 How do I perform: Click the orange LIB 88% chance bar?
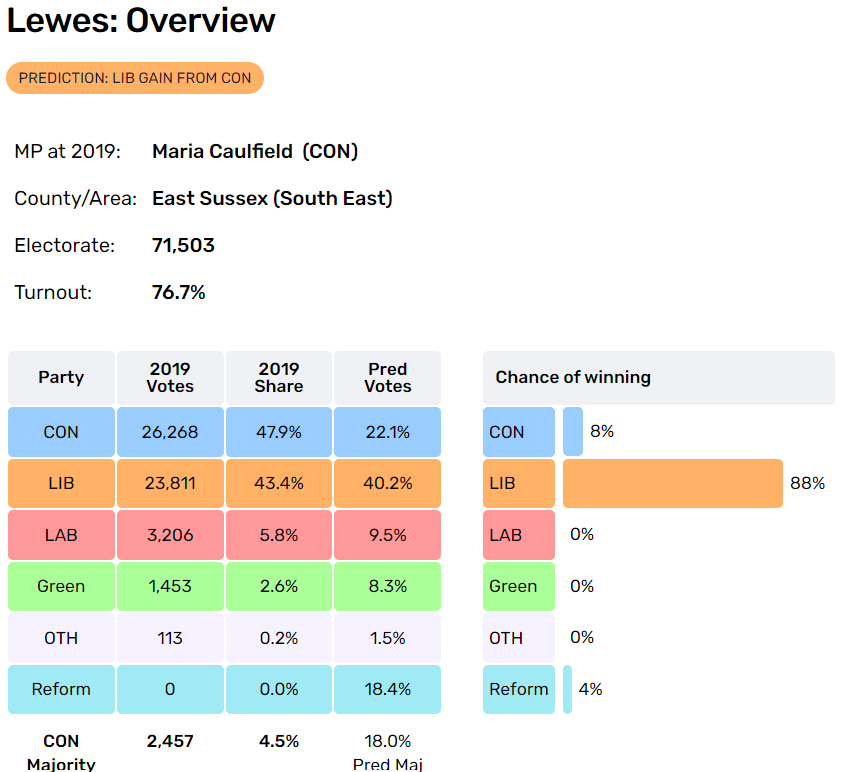coord(673,483)
